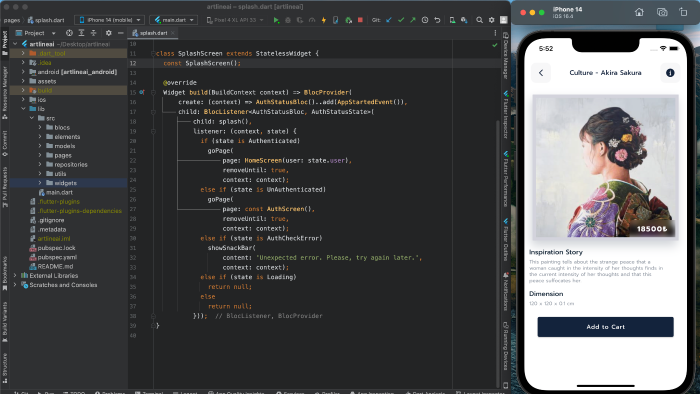Place cursor on line 31 showSnackBar call
Viewport: 700px width, 394px height.
[x=232, y=248]
